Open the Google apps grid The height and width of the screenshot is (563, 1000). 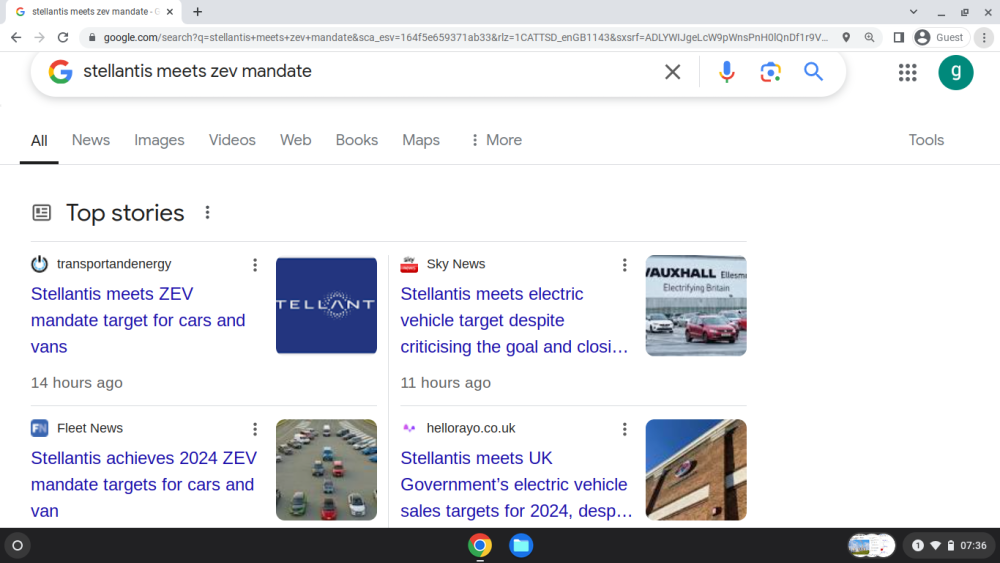tap(907, 72)
